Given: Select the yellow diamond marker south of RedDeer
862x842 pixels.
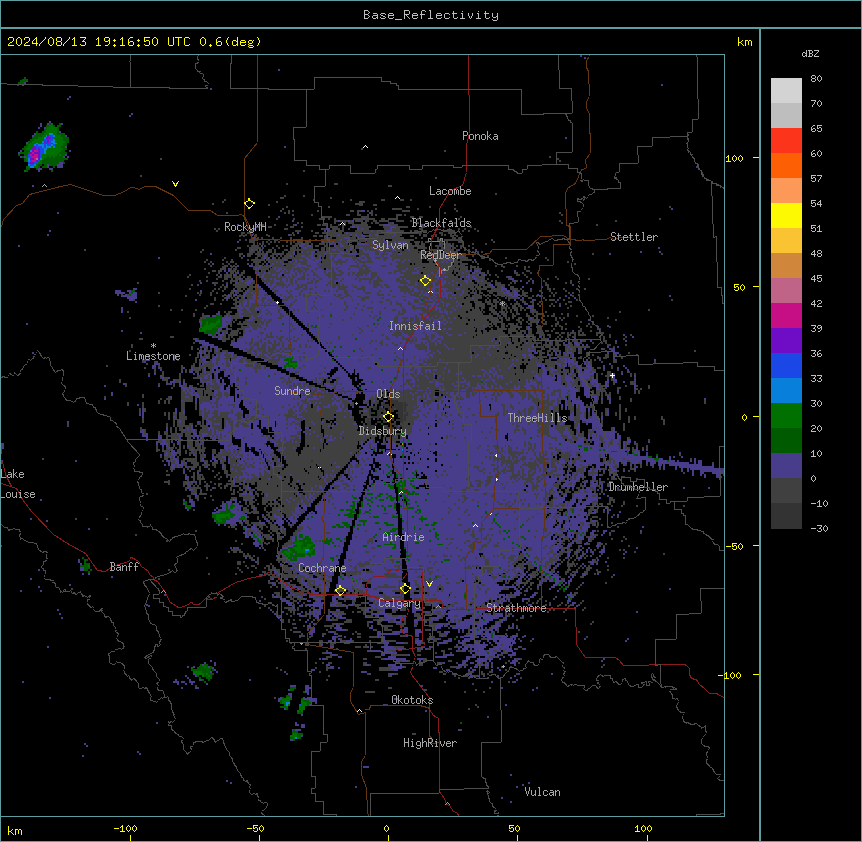Looking at the screenshot, I should pos(425,281).
